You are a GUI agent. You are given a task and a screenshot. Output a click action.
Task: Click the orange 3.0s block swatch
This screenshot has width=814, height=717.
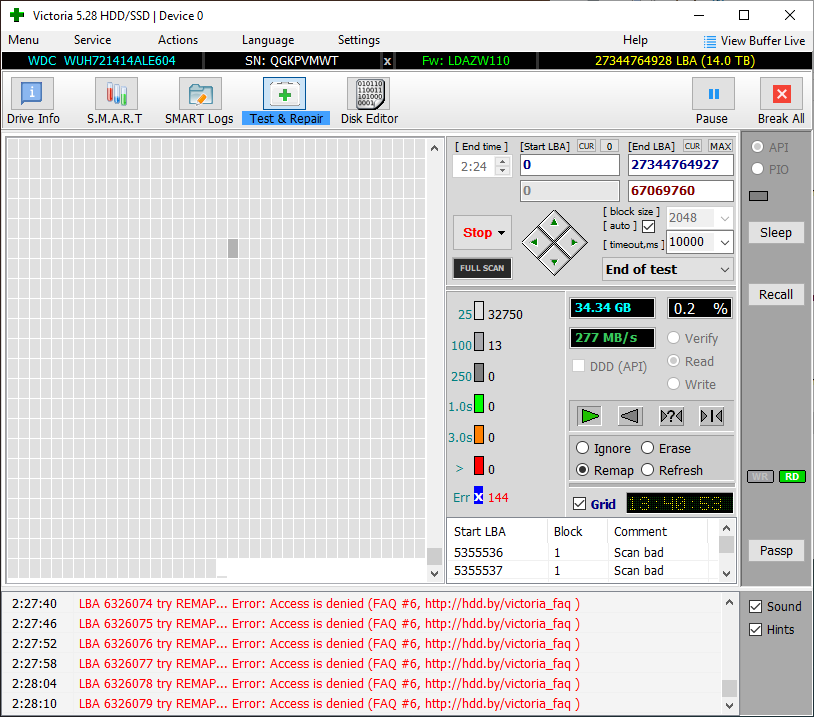[x=479, y=435]
